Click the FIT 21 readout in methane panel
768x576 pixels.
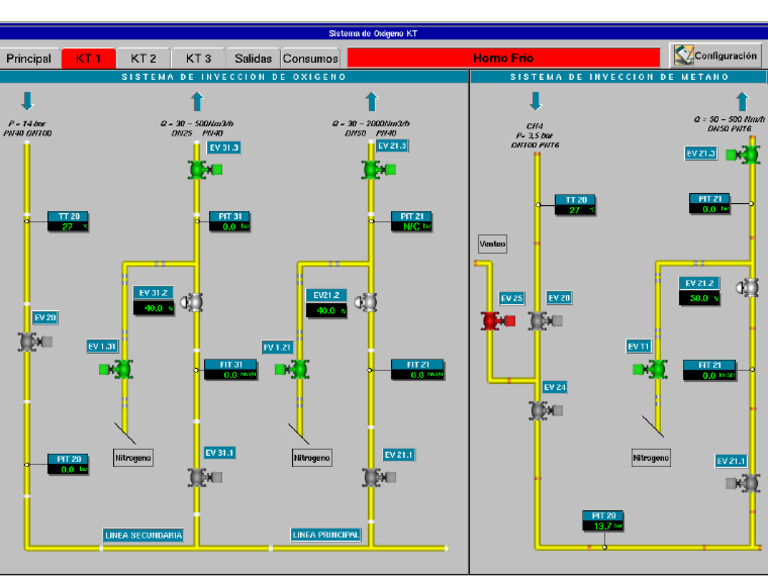pos(710,370)
